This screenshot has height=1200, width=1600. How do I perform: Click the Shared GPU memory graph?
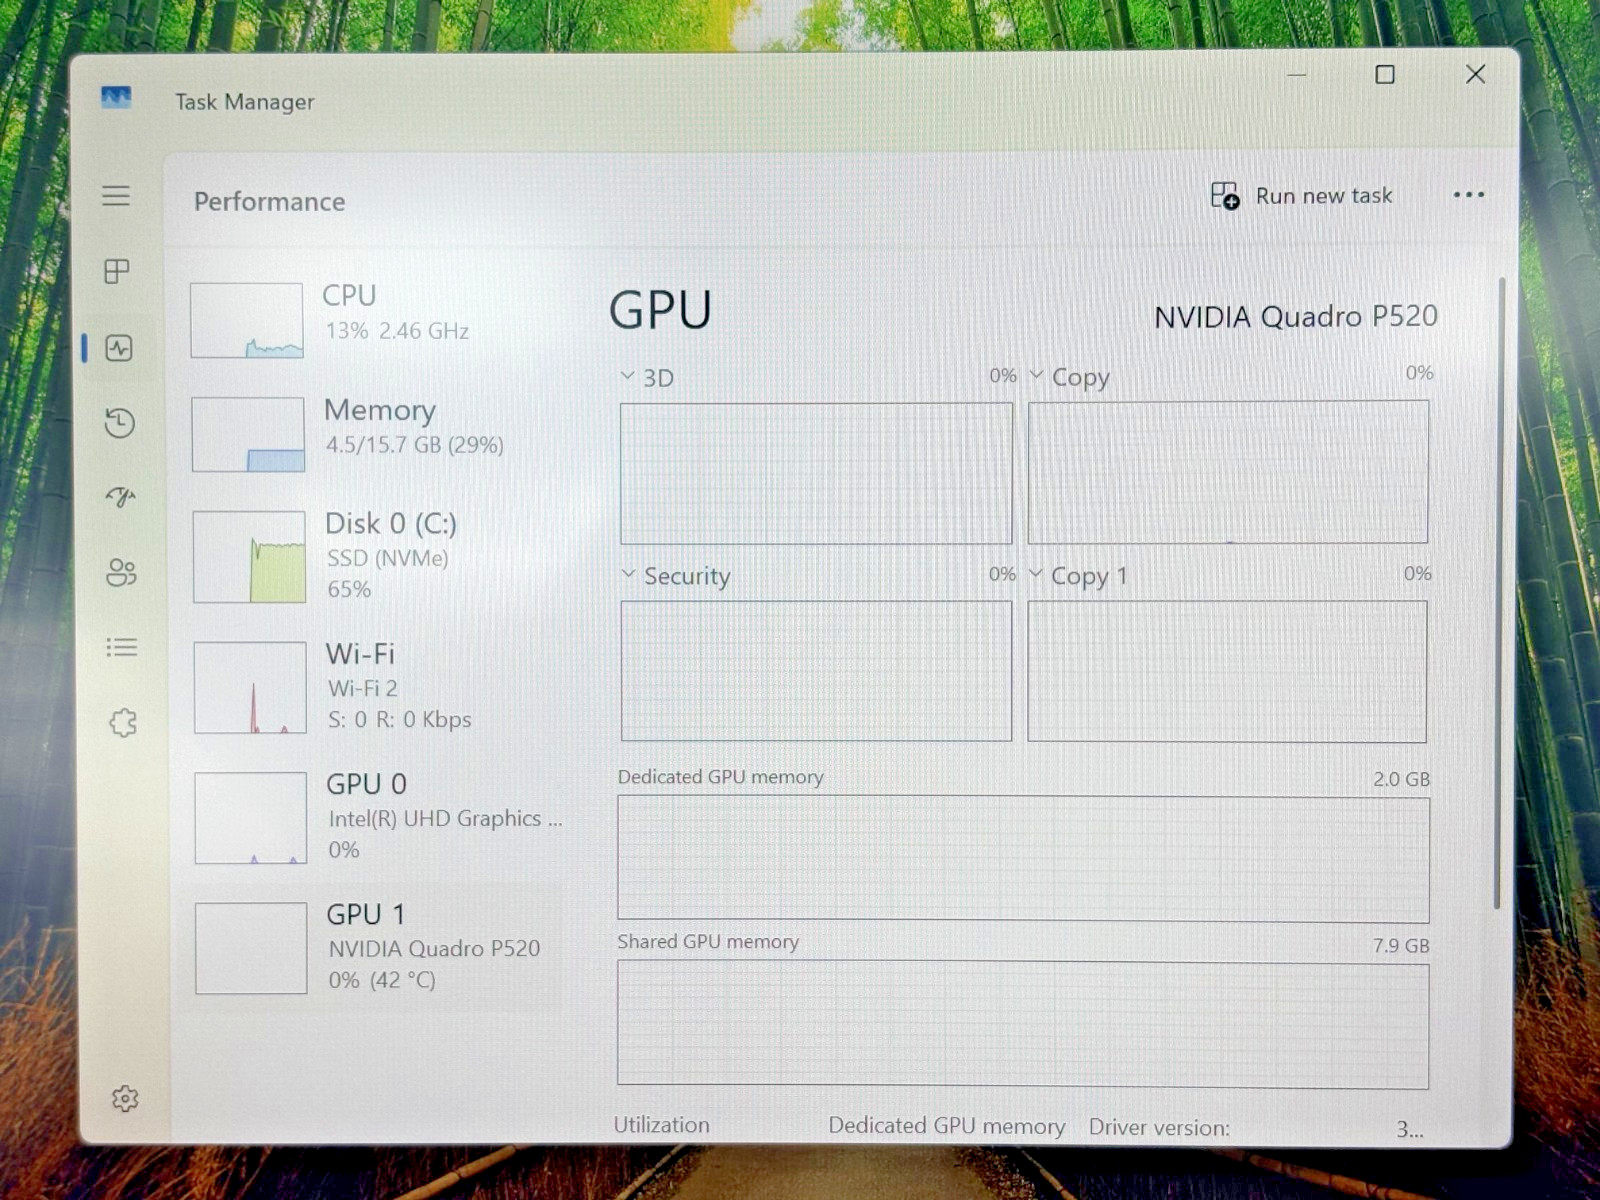[x=1023, y=1024]
